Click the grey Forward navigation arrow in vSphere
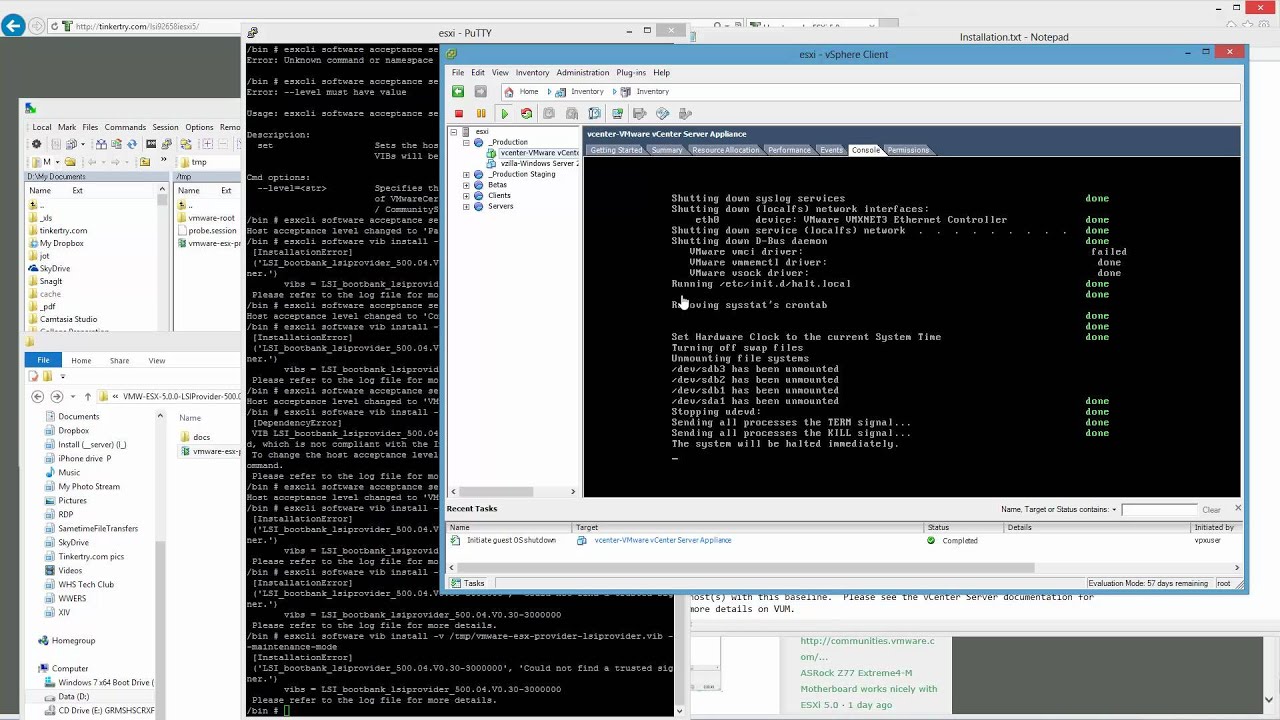 [480, 92]
